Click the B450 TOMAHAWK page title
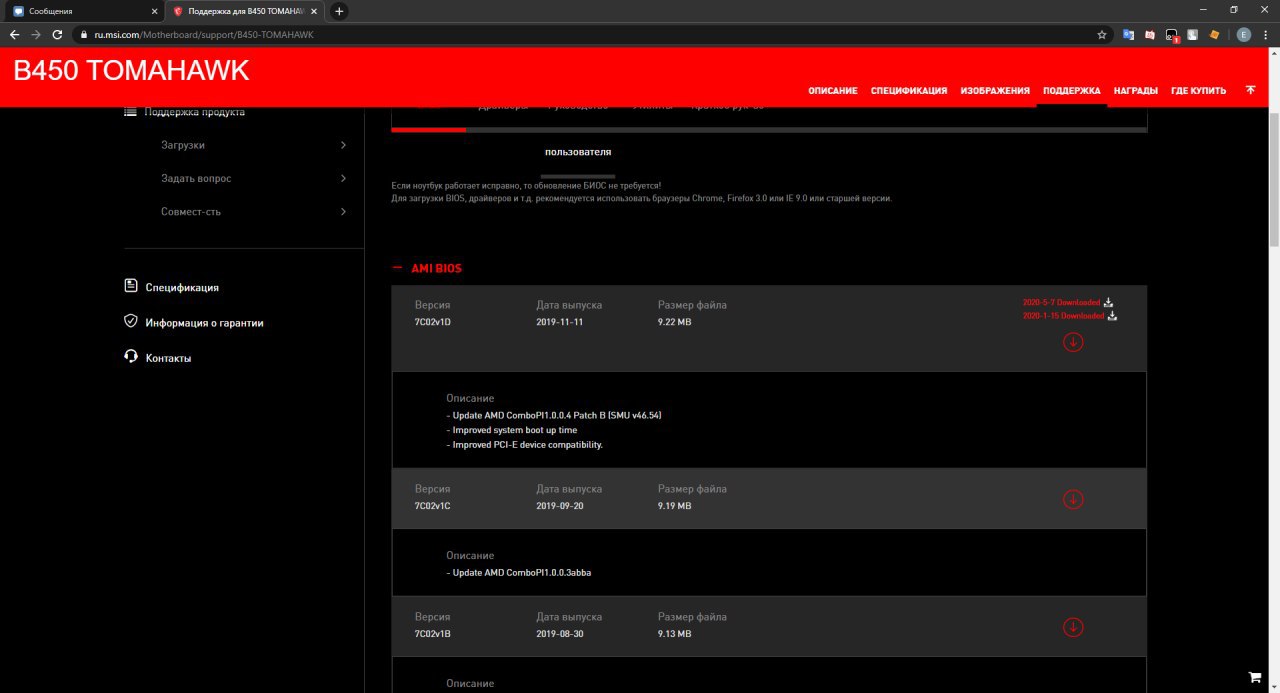This screenshot has width=1280, height=693. [131, 70]
